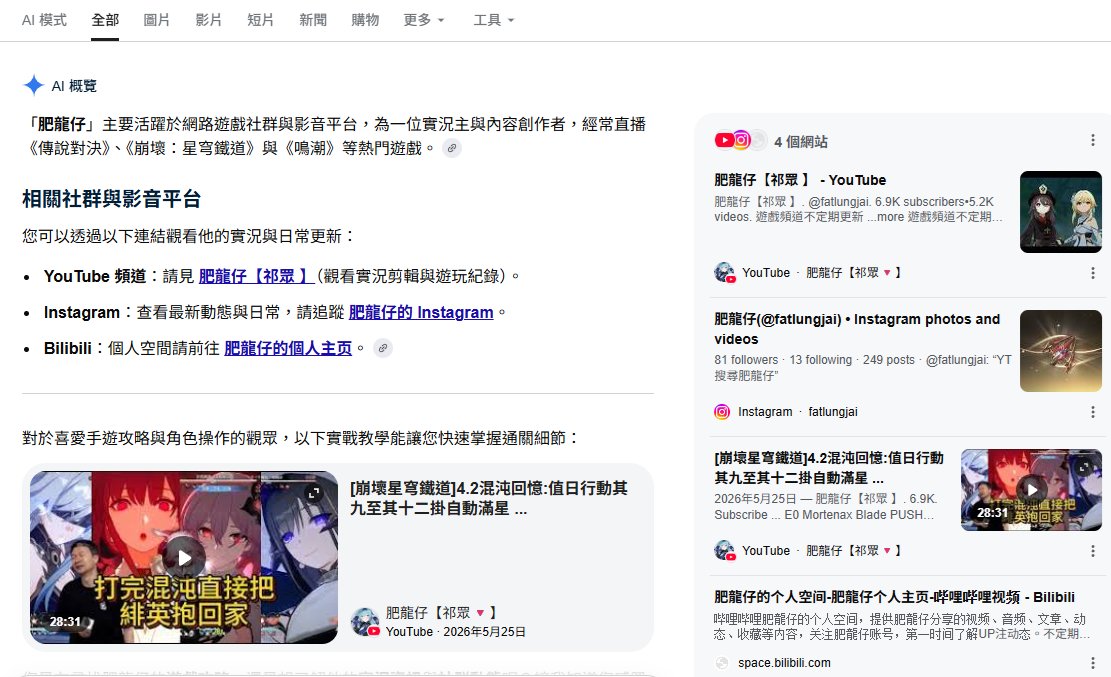This screenshot has height=677, width=1111.
Task: Click the 81 followers Instagram snippet text
Action: pyautogui.click(x=862, y=367)
